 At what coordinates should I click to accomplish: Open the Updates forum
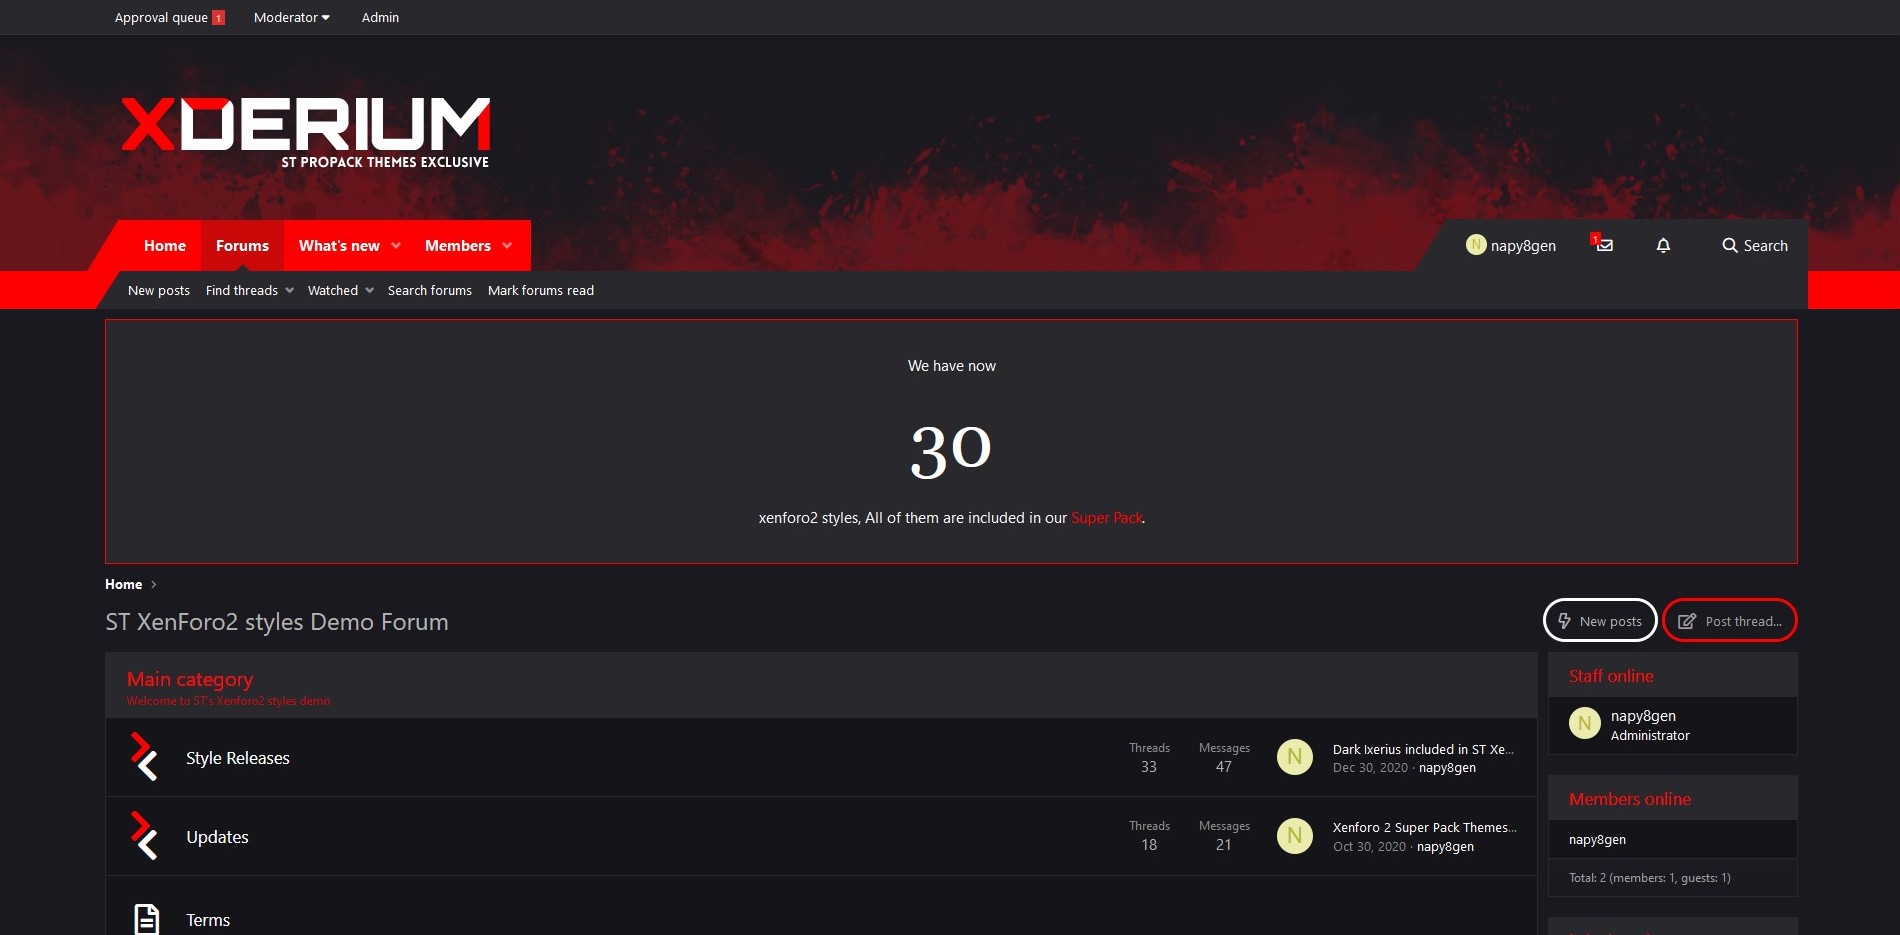(217, 837)
